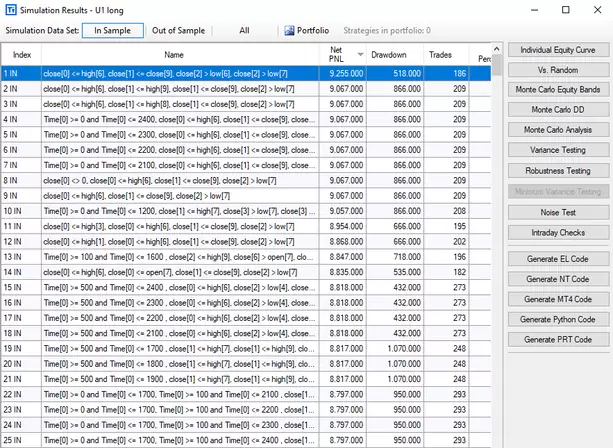
Task: Select strategy row 13 IN
Action: click(246, 257)
